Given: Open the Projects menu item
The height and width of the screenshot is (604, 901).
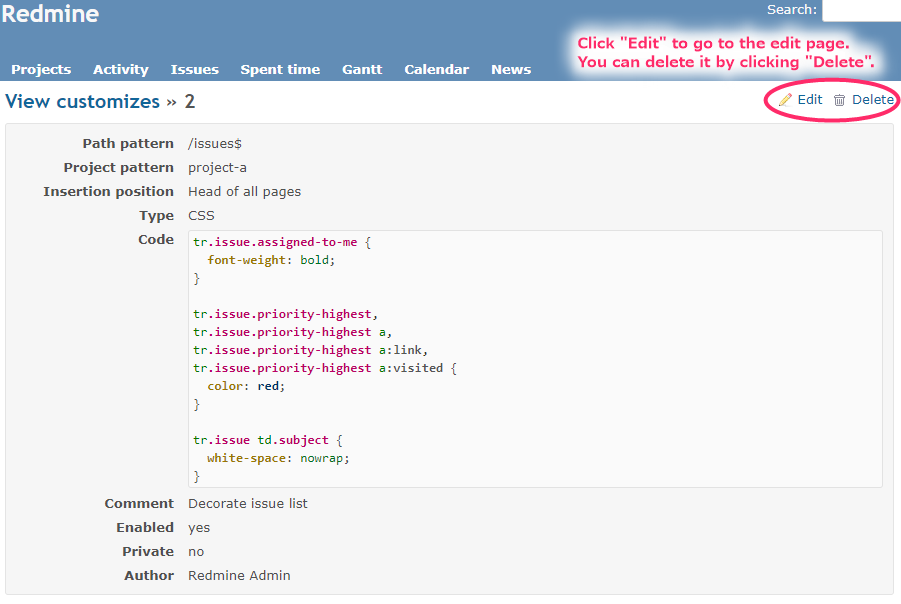Looking at the screenshot, I should 41,70.
